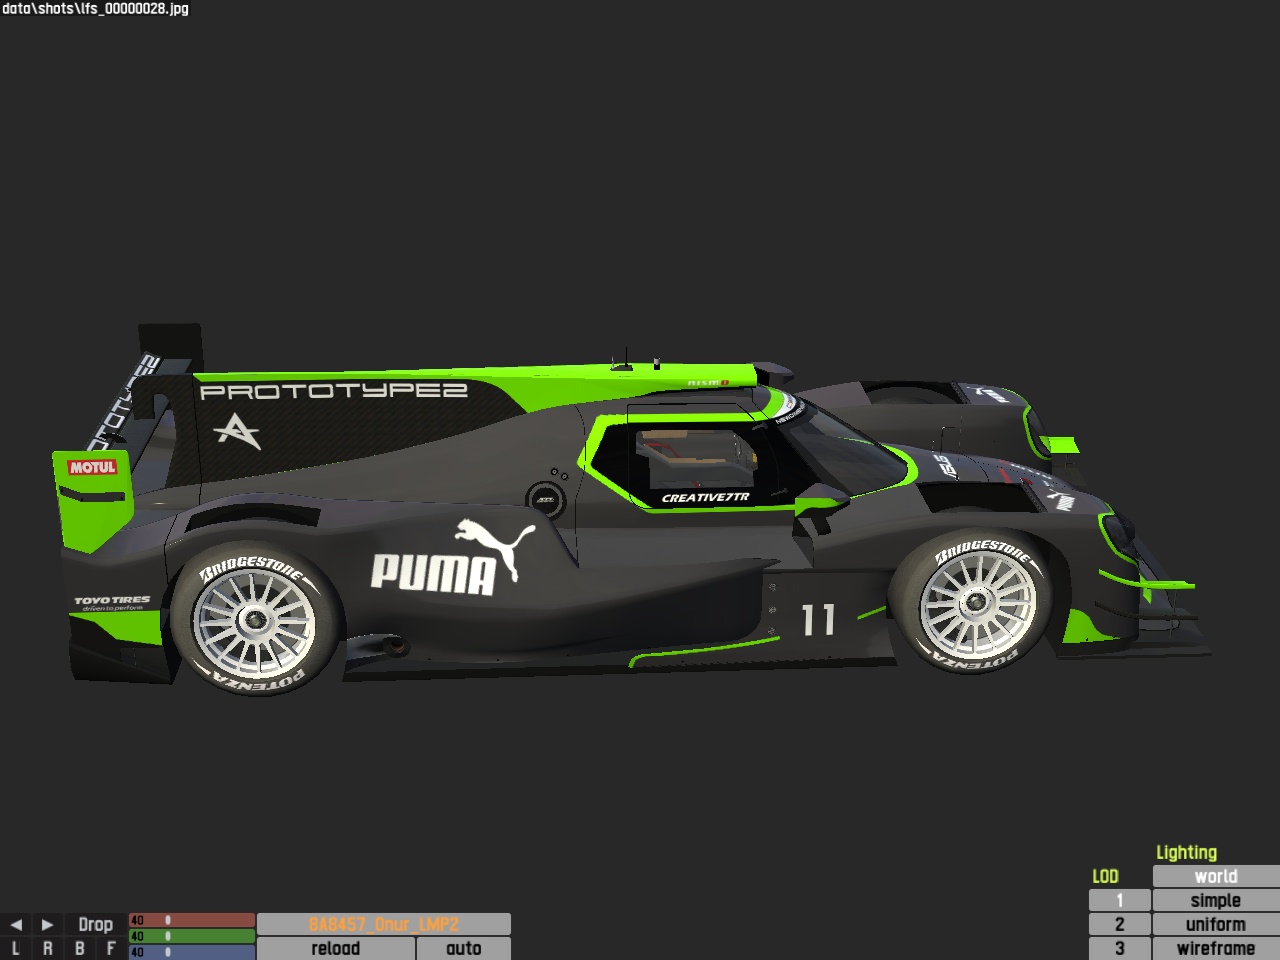Click the car's rear wheel
Viewport: 1280px width, 960px height.
coord(256,620)
